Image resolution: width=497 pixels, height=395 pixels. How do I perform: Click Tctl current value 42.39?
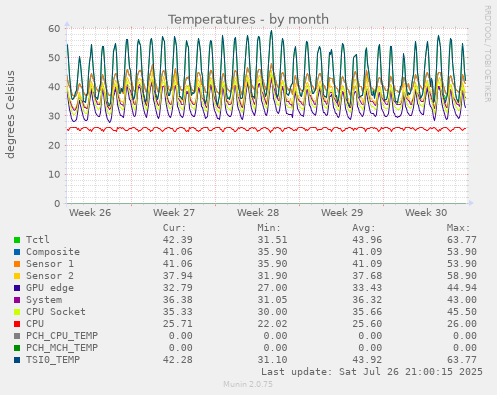(x=177, y=240)
